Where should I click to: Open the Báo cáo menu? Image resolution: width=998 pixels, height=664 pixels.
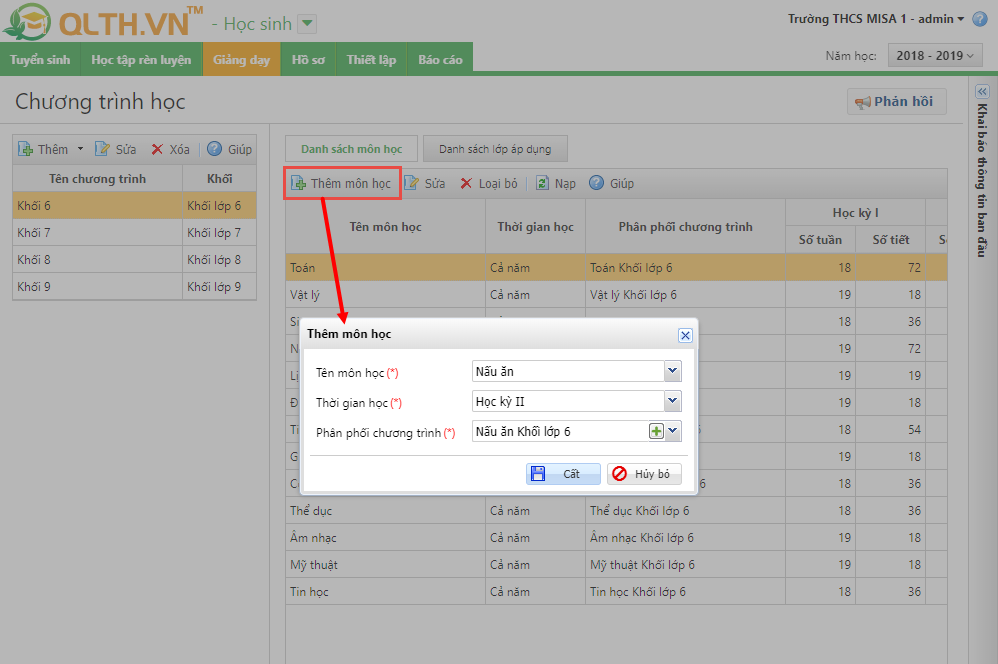point(440,59)
